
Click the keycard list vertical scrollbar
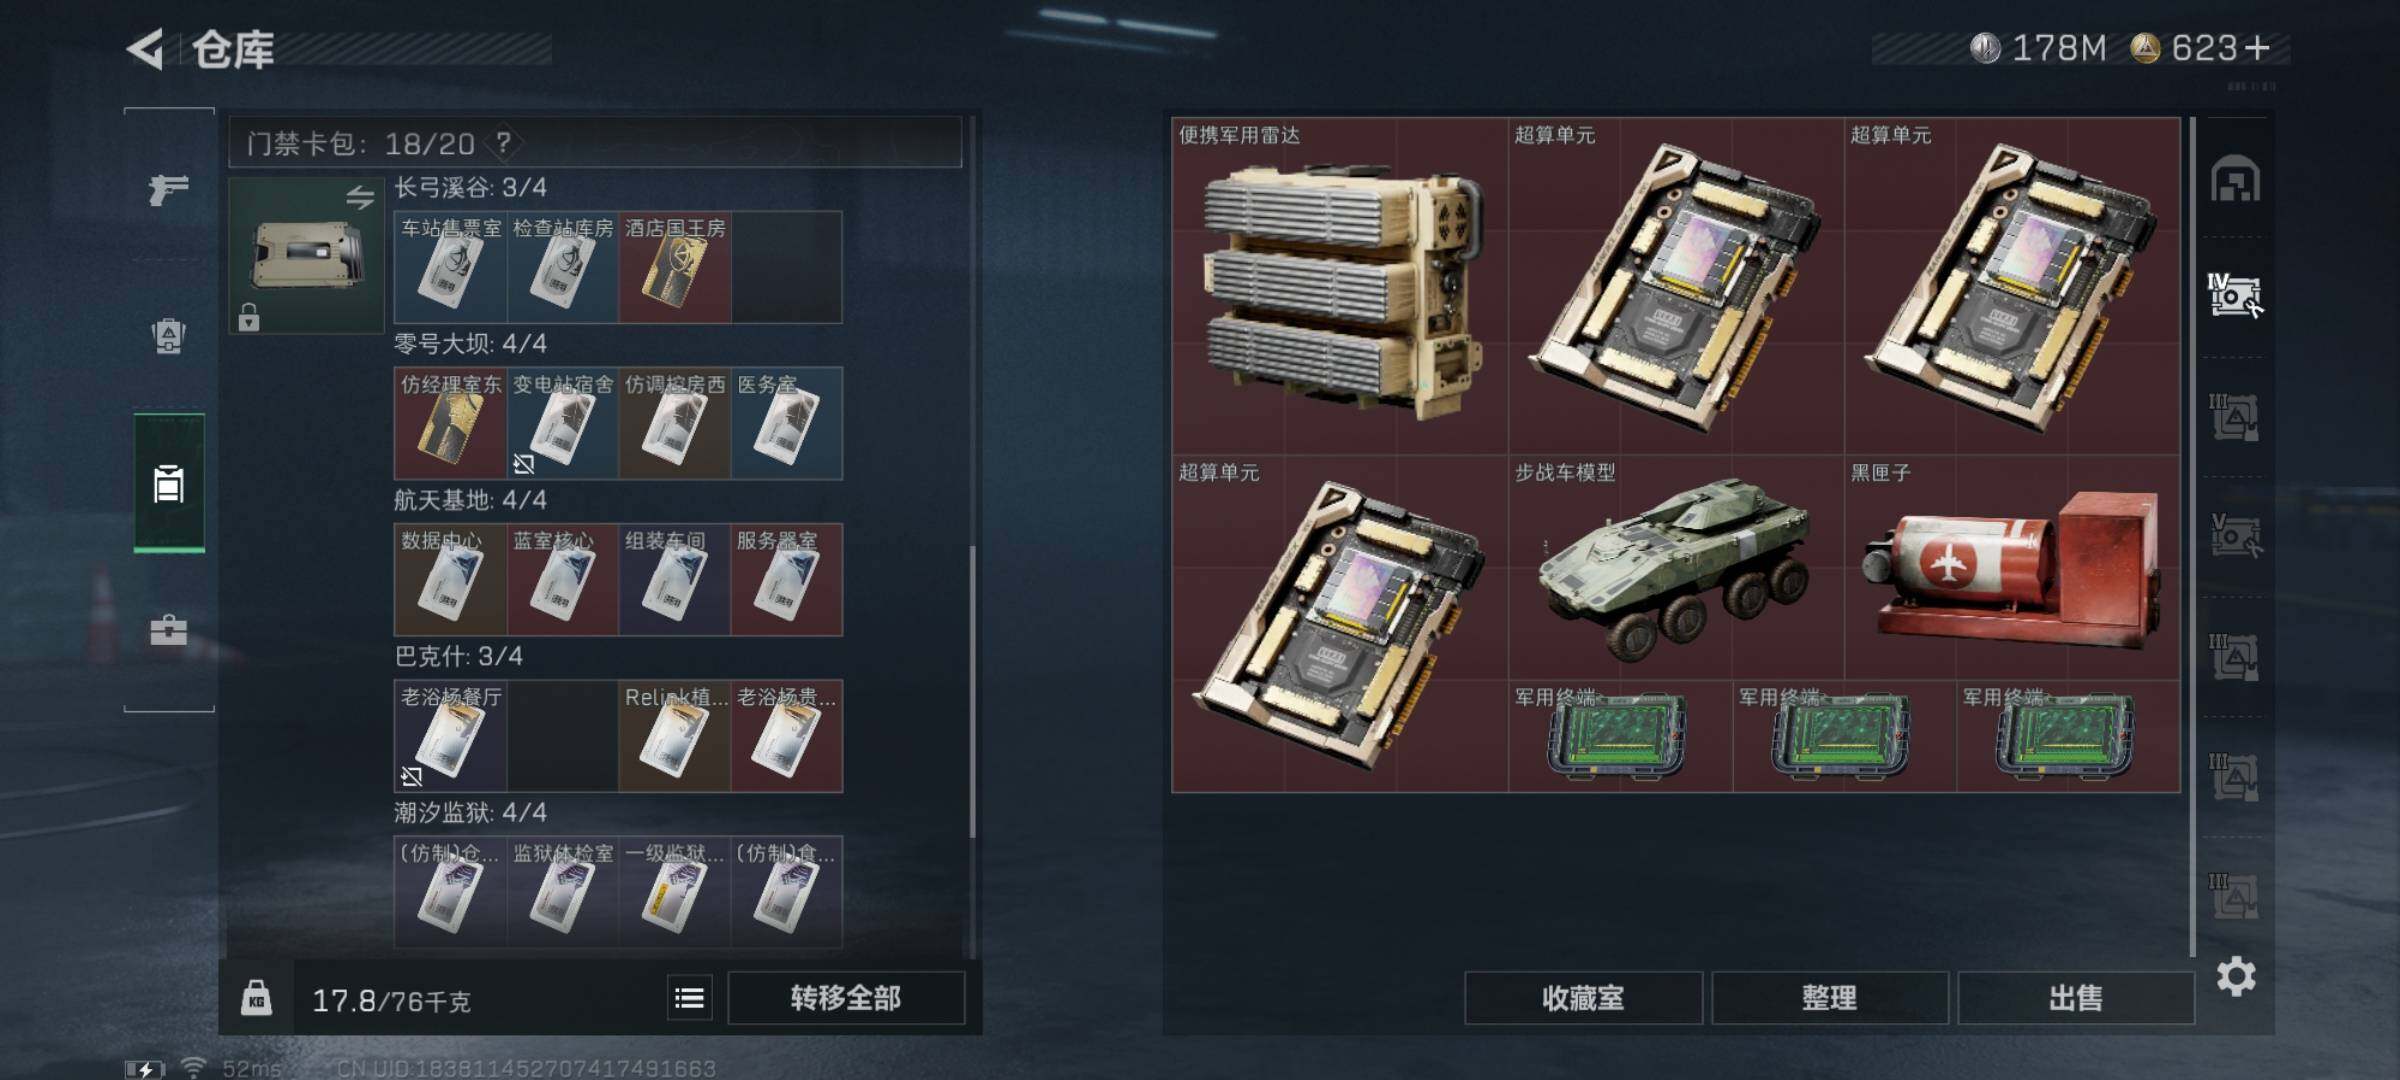972,690
